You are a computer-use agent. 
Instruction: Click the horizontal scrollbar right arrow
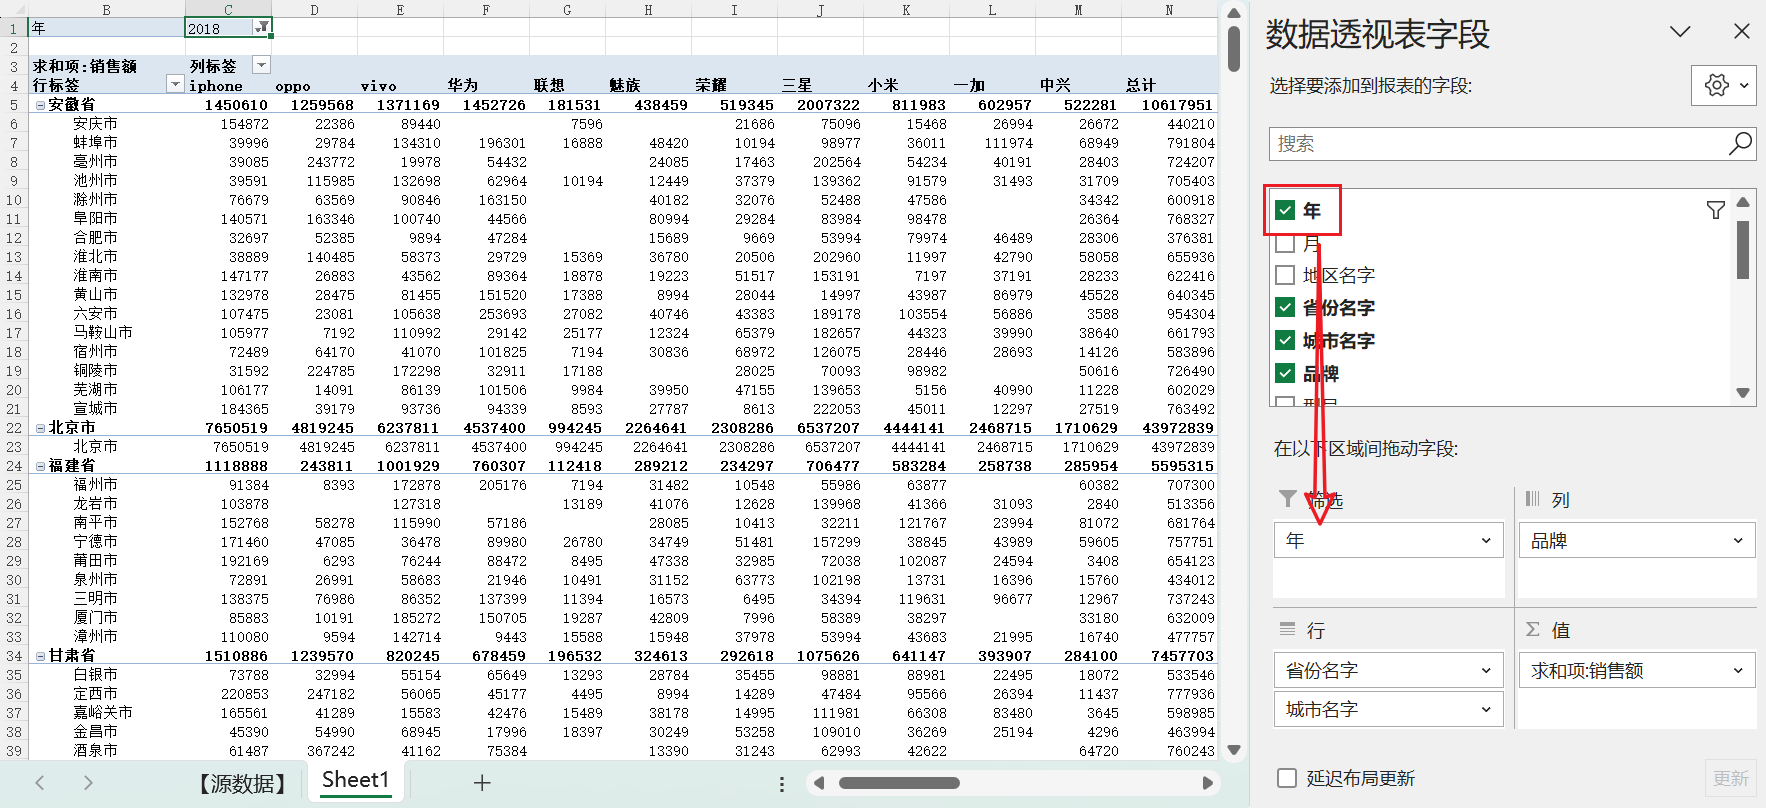click(x=1207, y=783)
